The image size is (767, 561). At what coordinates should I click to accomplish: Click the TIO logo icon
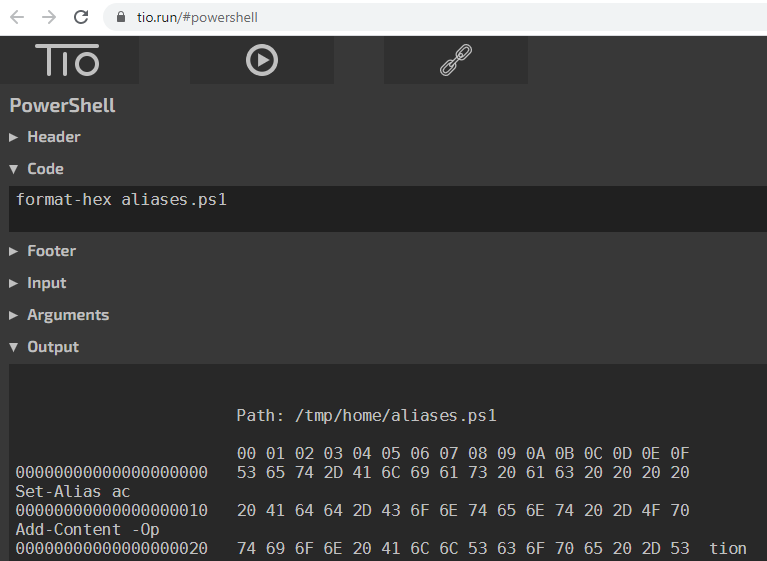pyautogui.click(x=68, y=61)
